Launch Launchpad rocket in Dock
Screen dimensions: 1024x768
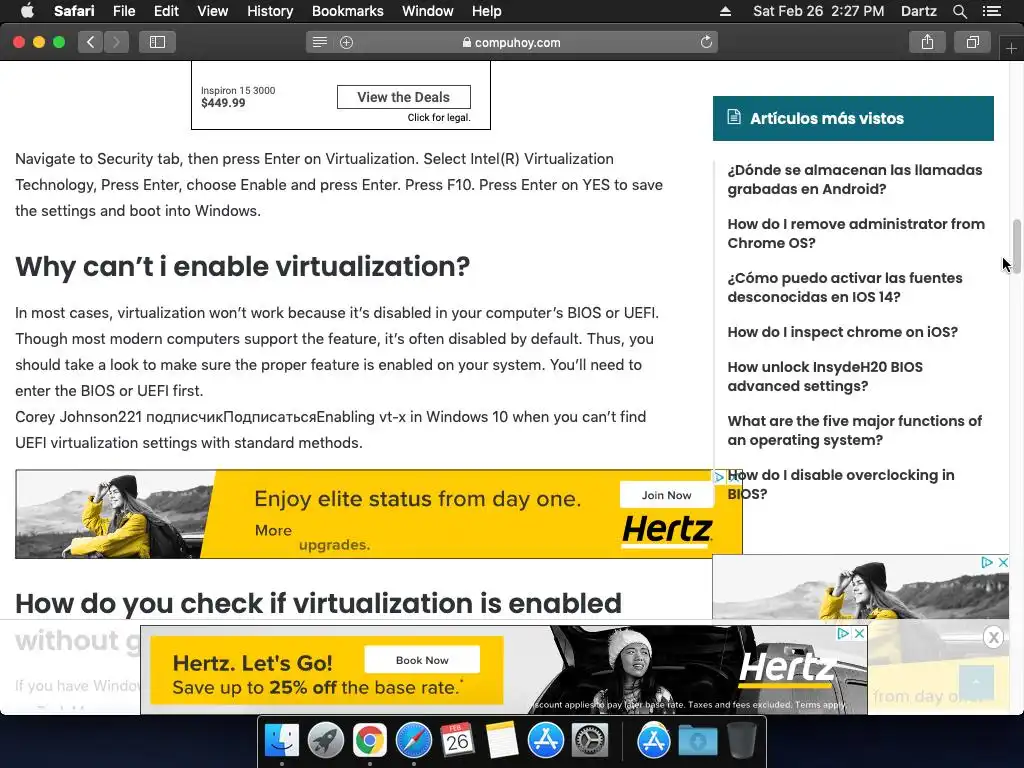point(325,741)
